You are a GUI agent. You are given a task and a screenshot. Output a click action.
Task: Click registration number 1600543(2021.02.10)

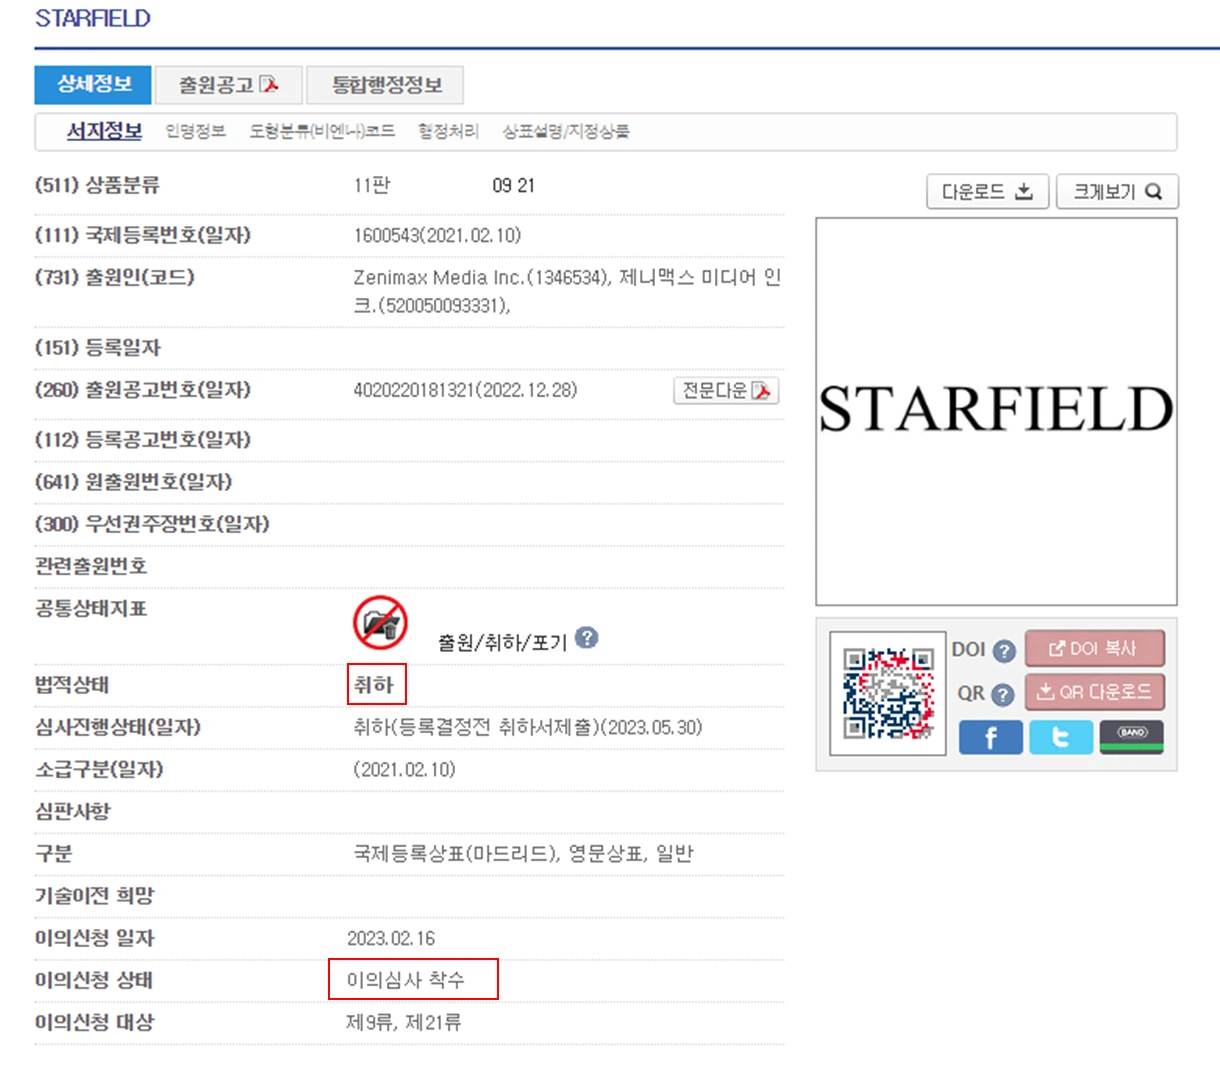[x=437, y=235]
